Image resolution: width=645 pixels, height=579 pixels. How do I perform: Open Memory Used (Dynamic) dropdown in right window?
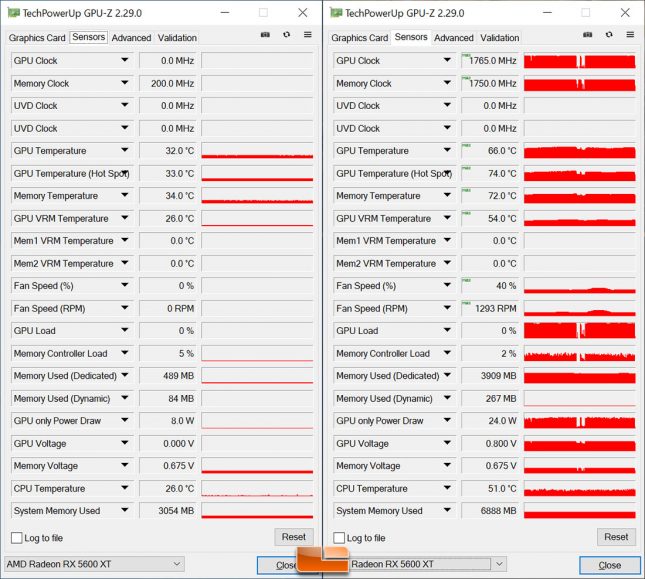447,398
